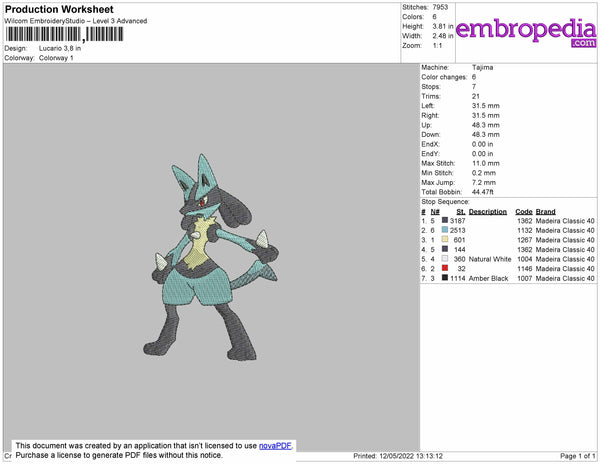Click the Lucario embroidery design preview

click(x=211, y=257)
